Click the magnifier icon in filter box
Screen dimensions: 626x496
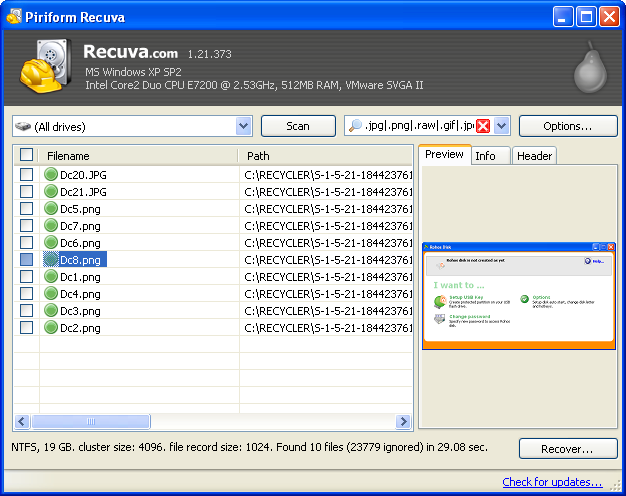tap(355, 126)
